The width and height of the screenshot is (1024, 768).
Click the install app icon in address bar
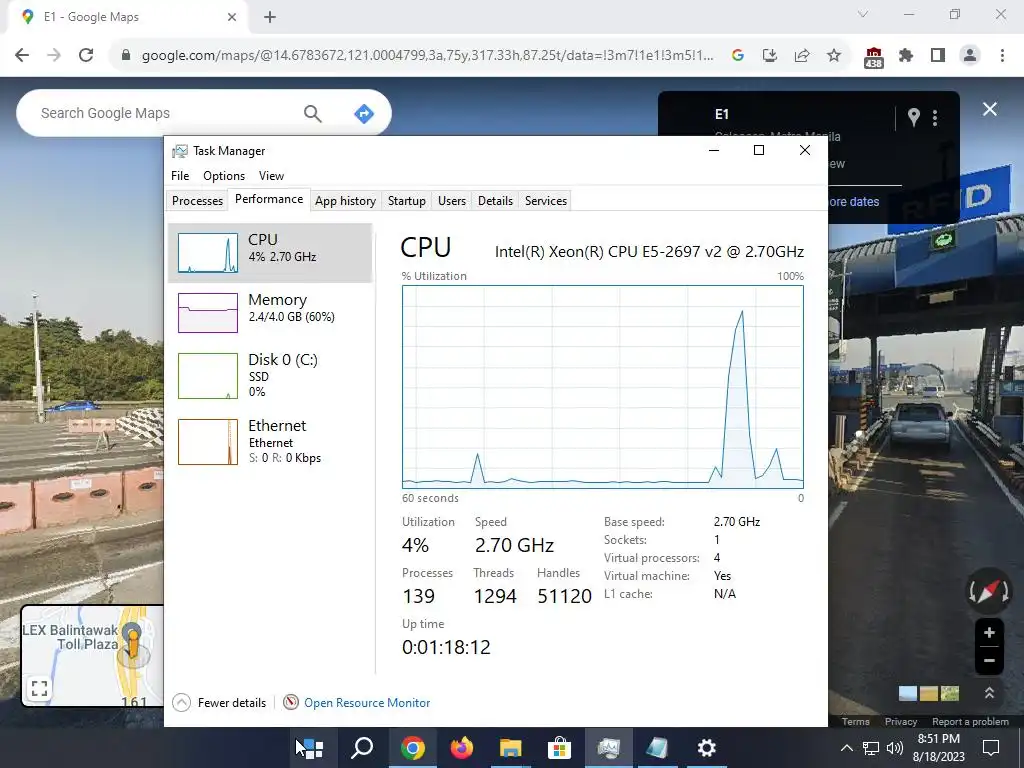tap(770, 56)
